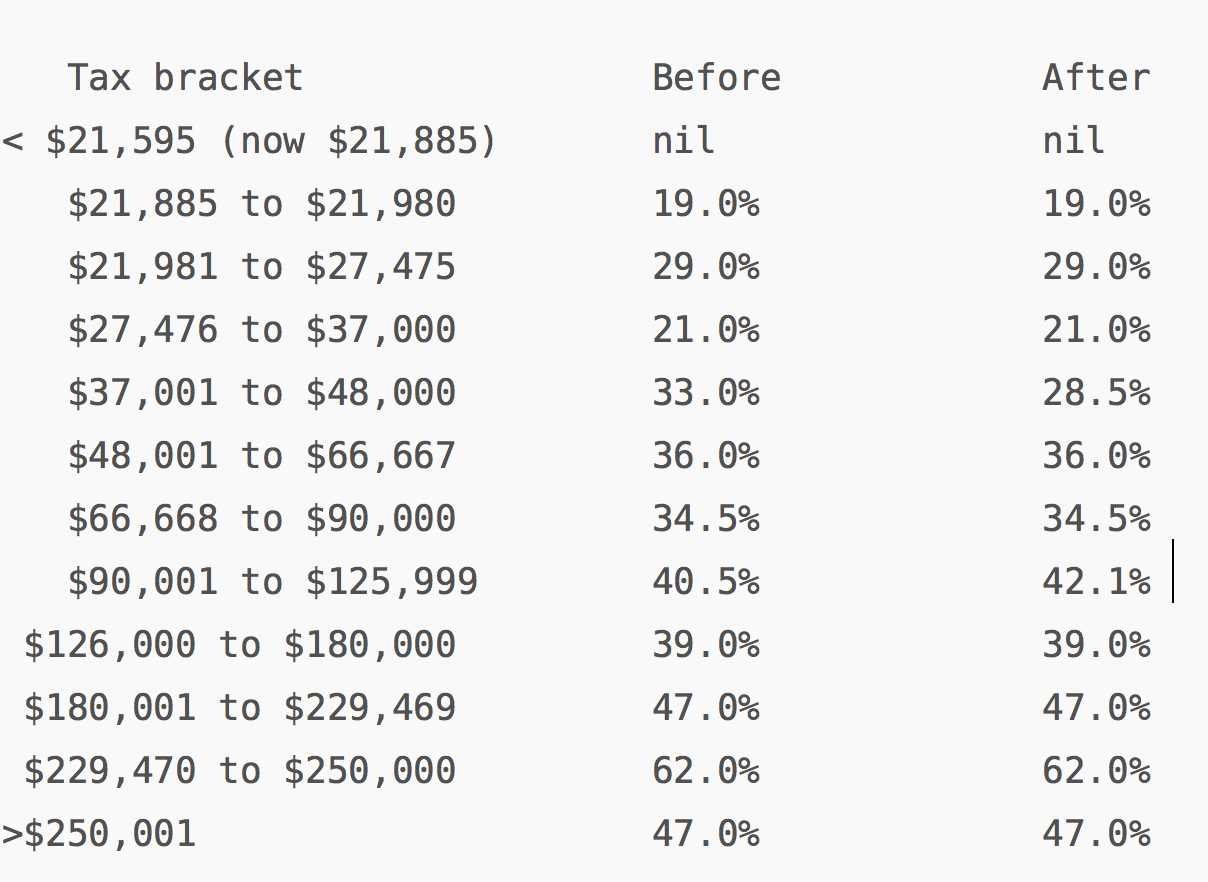This screenshot has width=1208, height=882.
Task: Click the 28.5% After rate
Action: point(1096,393)
